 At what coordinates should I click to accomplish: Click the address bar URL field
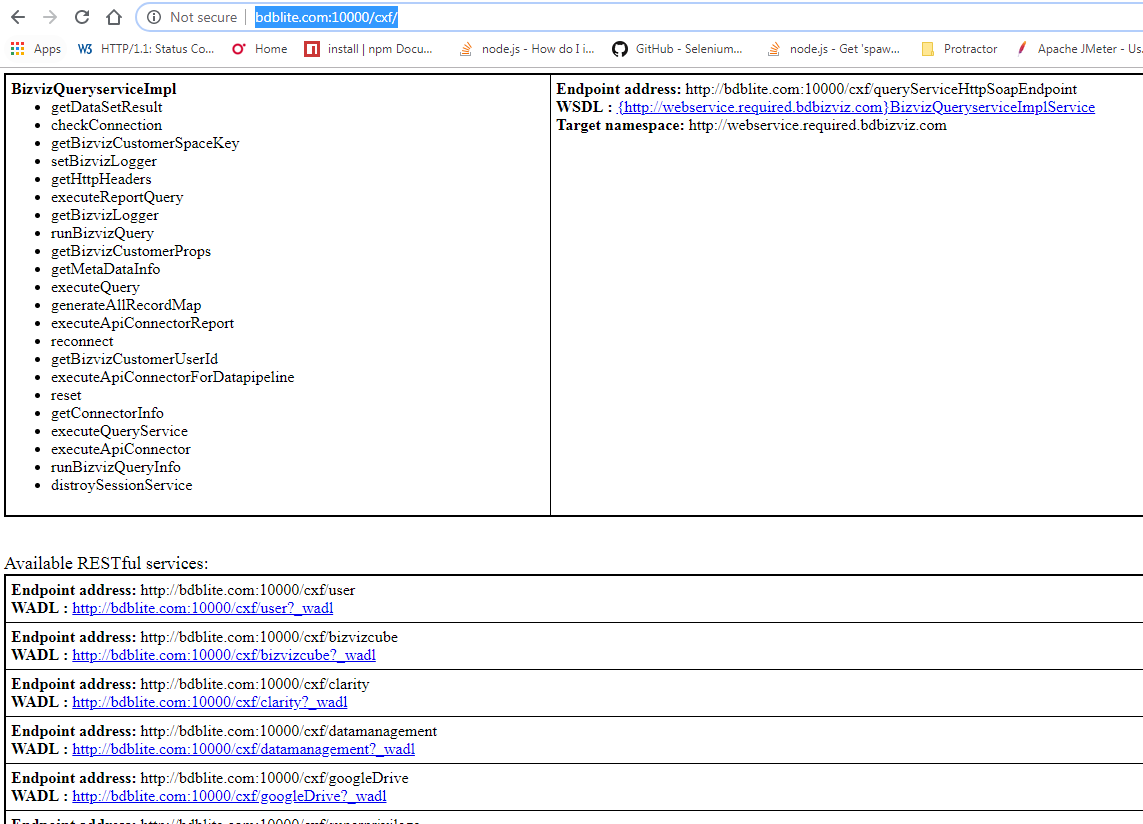600,17
